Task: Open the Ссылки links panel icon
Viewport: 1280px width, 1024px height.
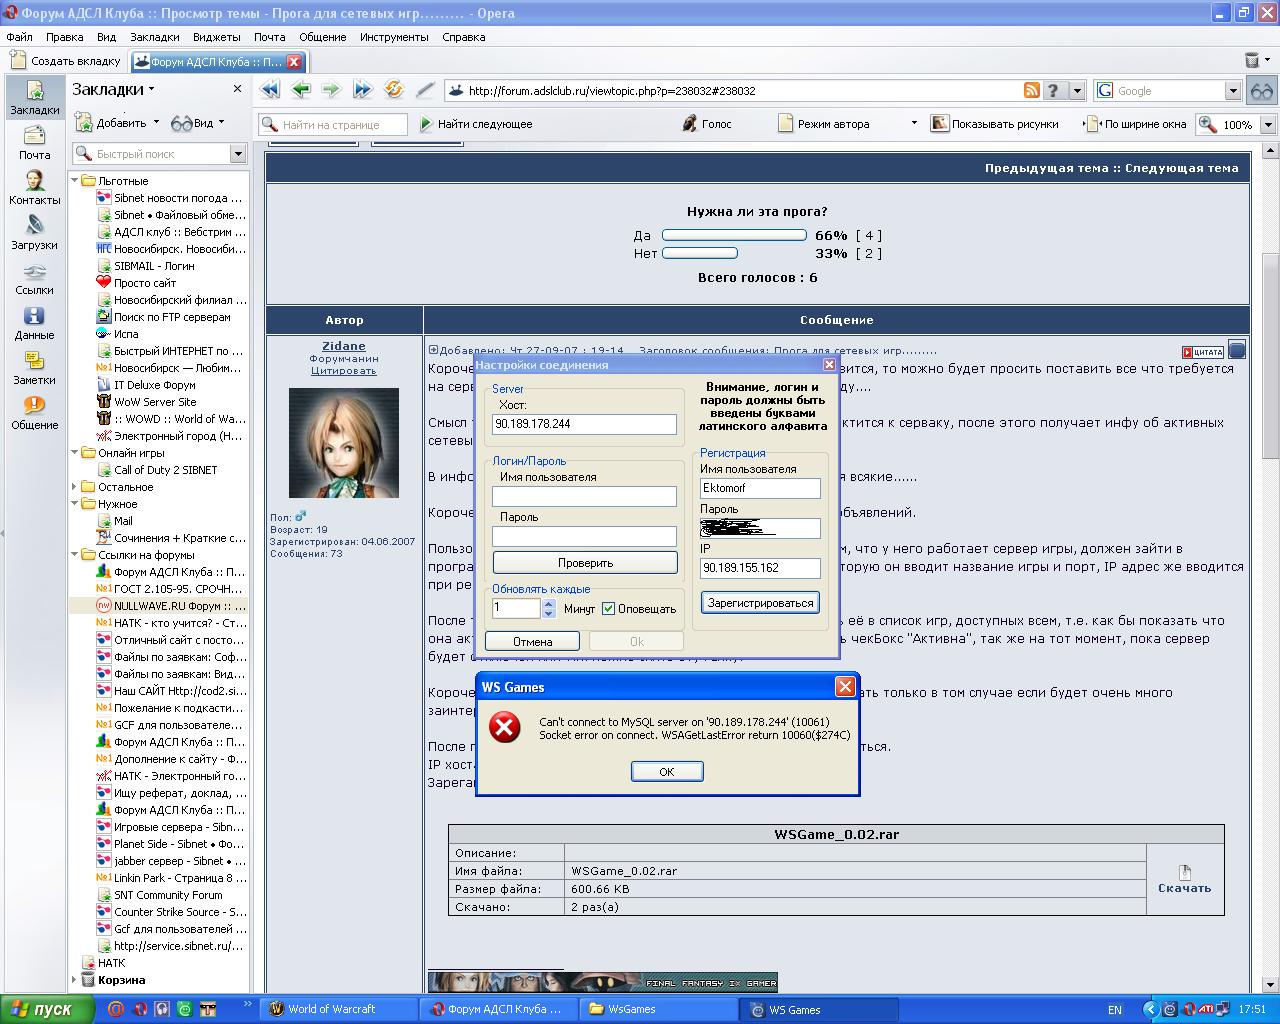Action: coord(34,278)
